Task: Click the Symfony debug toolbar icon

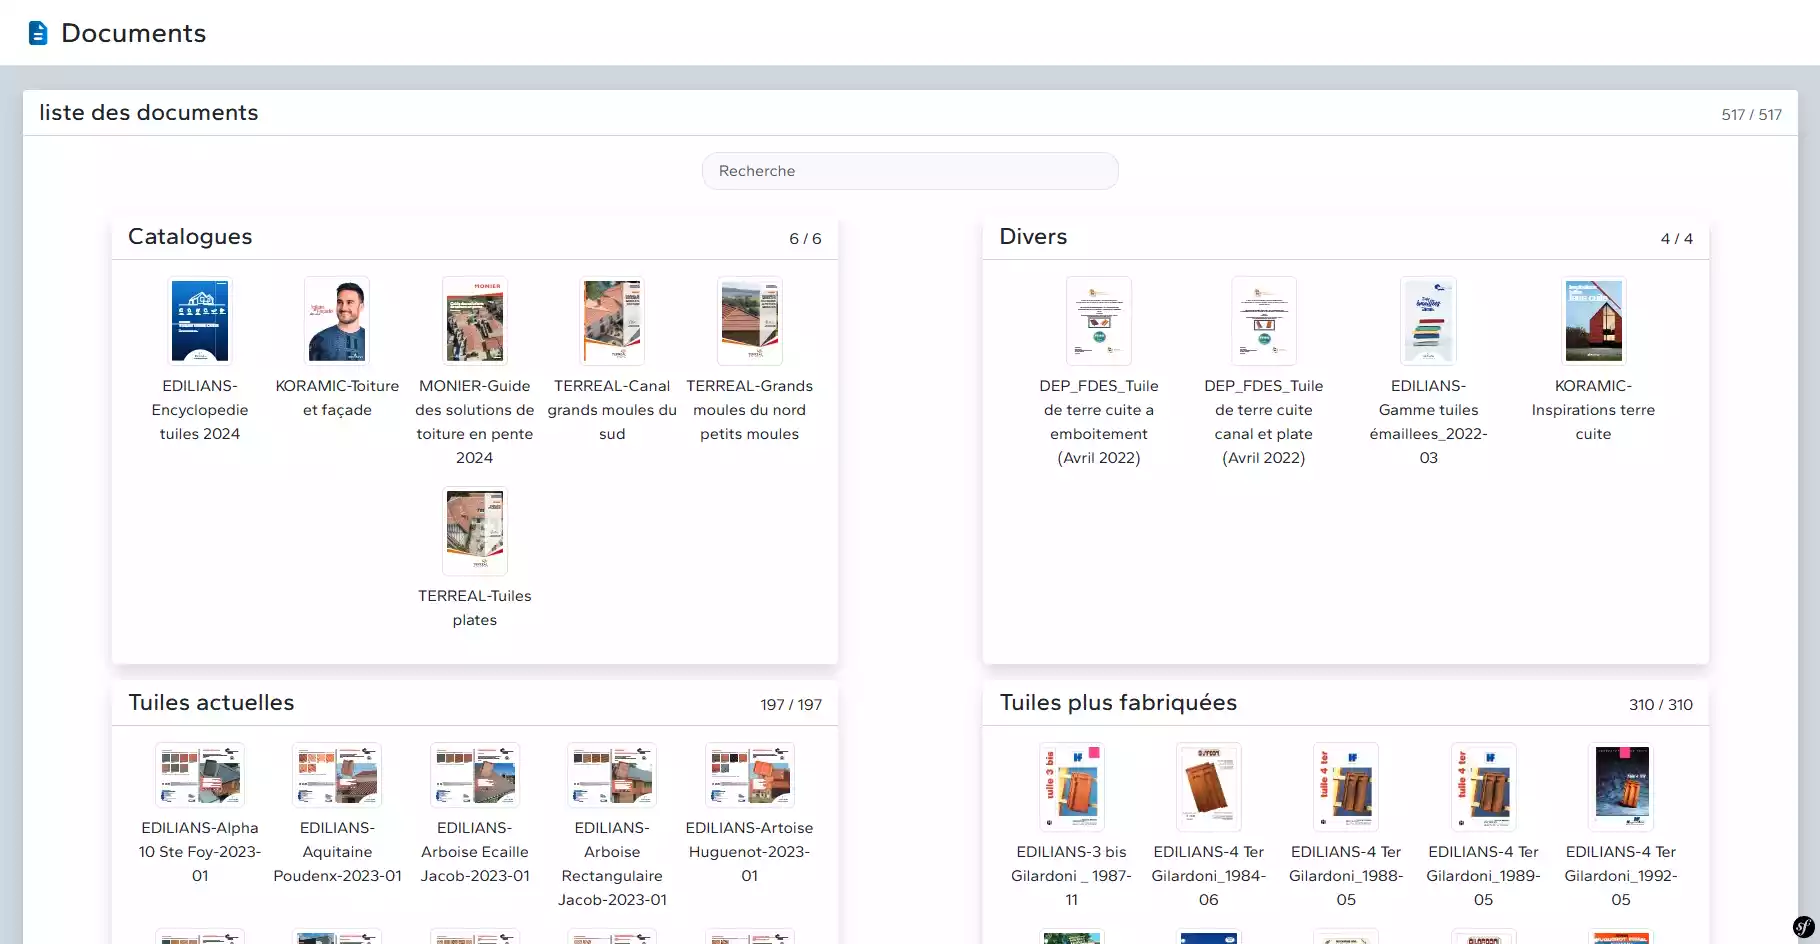Action: (1803, 927)
